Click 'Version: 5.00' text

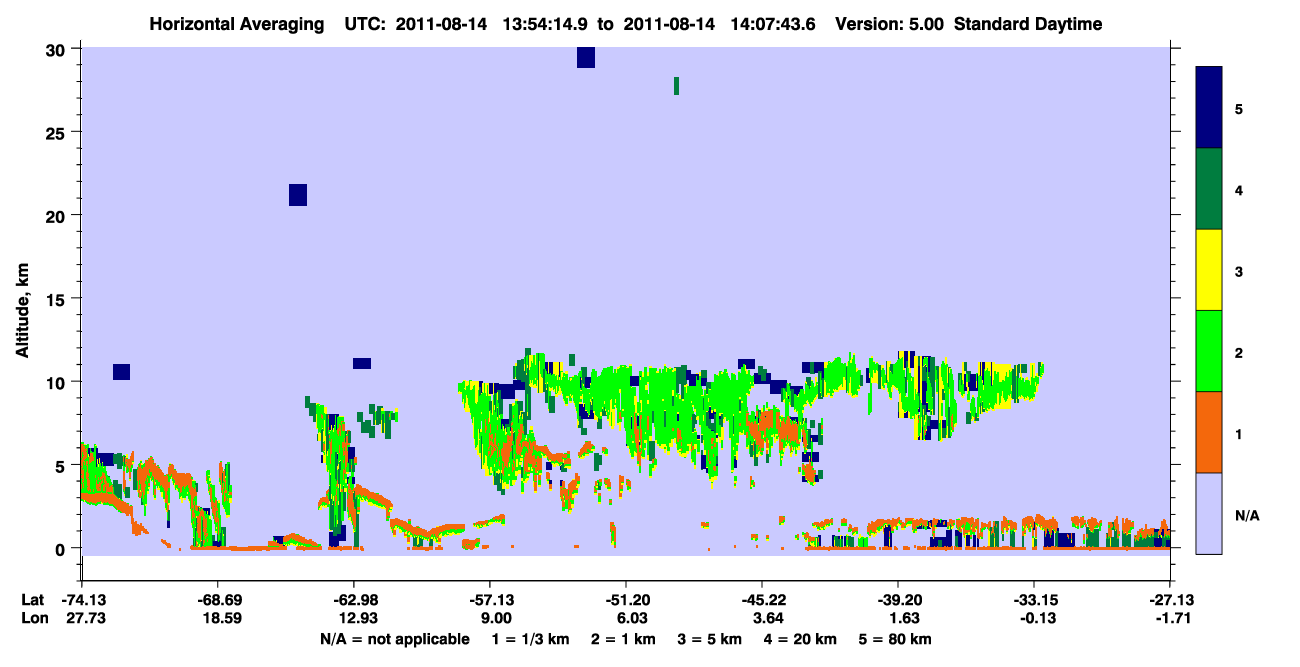click(x=888, y=24)
